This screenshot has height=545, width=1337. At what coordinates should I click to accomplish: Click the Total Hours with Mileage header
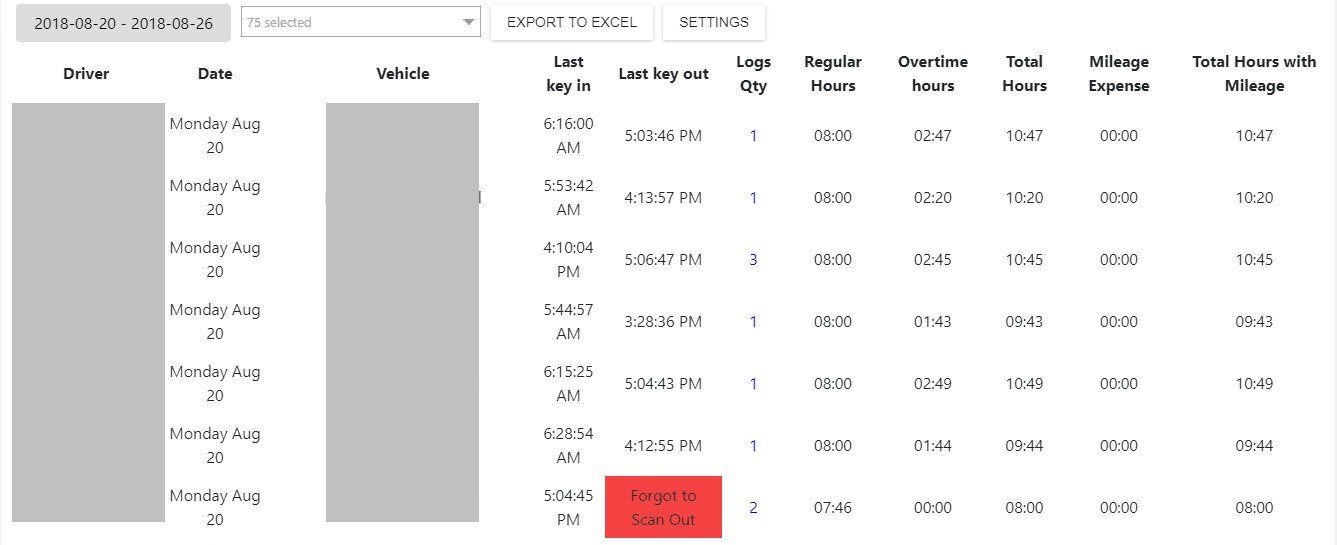click(1254, 74)
